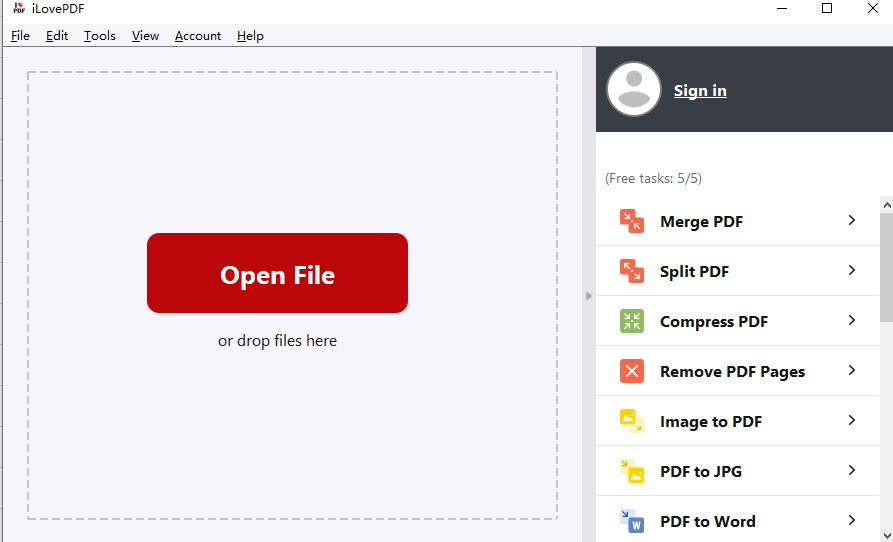Select the Image to PDF label
This screenshot has width=893, height=542.
[x=711, y=422]
